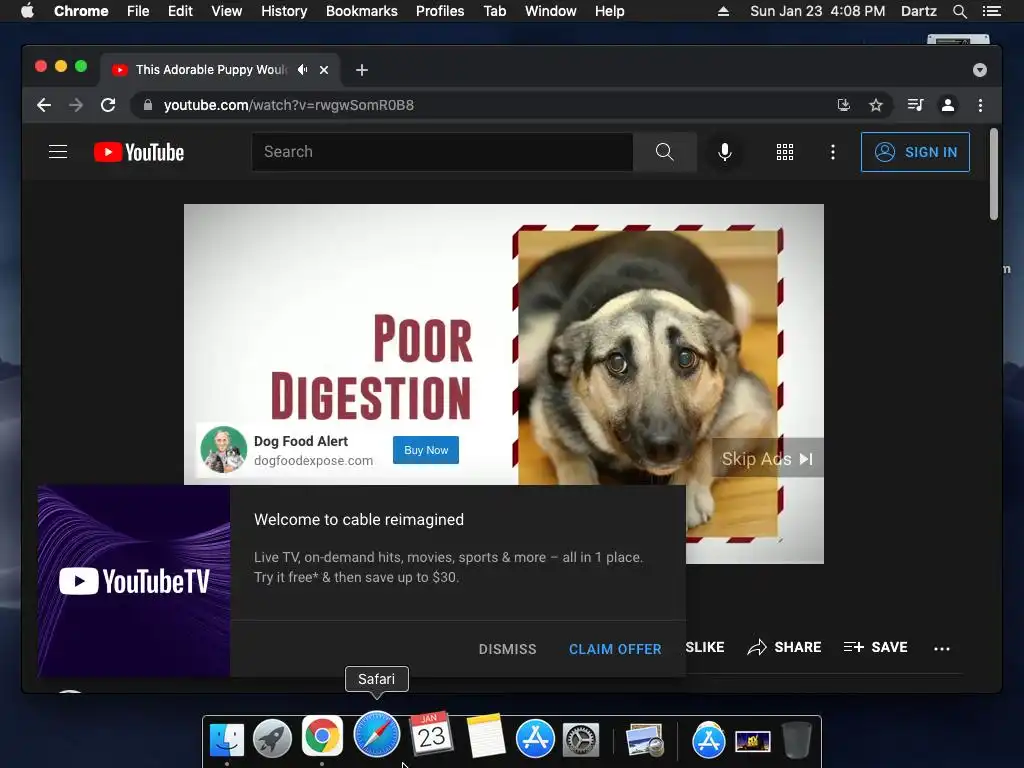Open the Chrome three-dot menu

[980, 105]
